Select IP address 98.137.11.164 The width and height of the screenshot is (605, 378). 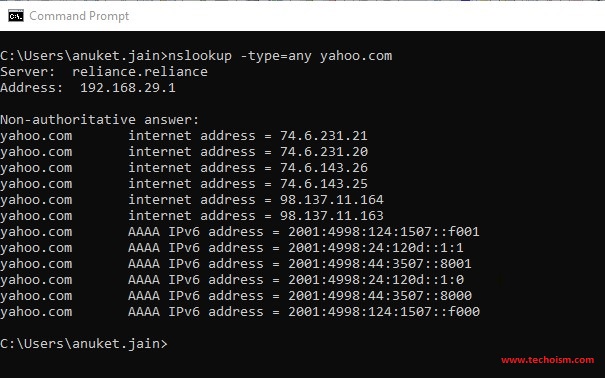332,200
